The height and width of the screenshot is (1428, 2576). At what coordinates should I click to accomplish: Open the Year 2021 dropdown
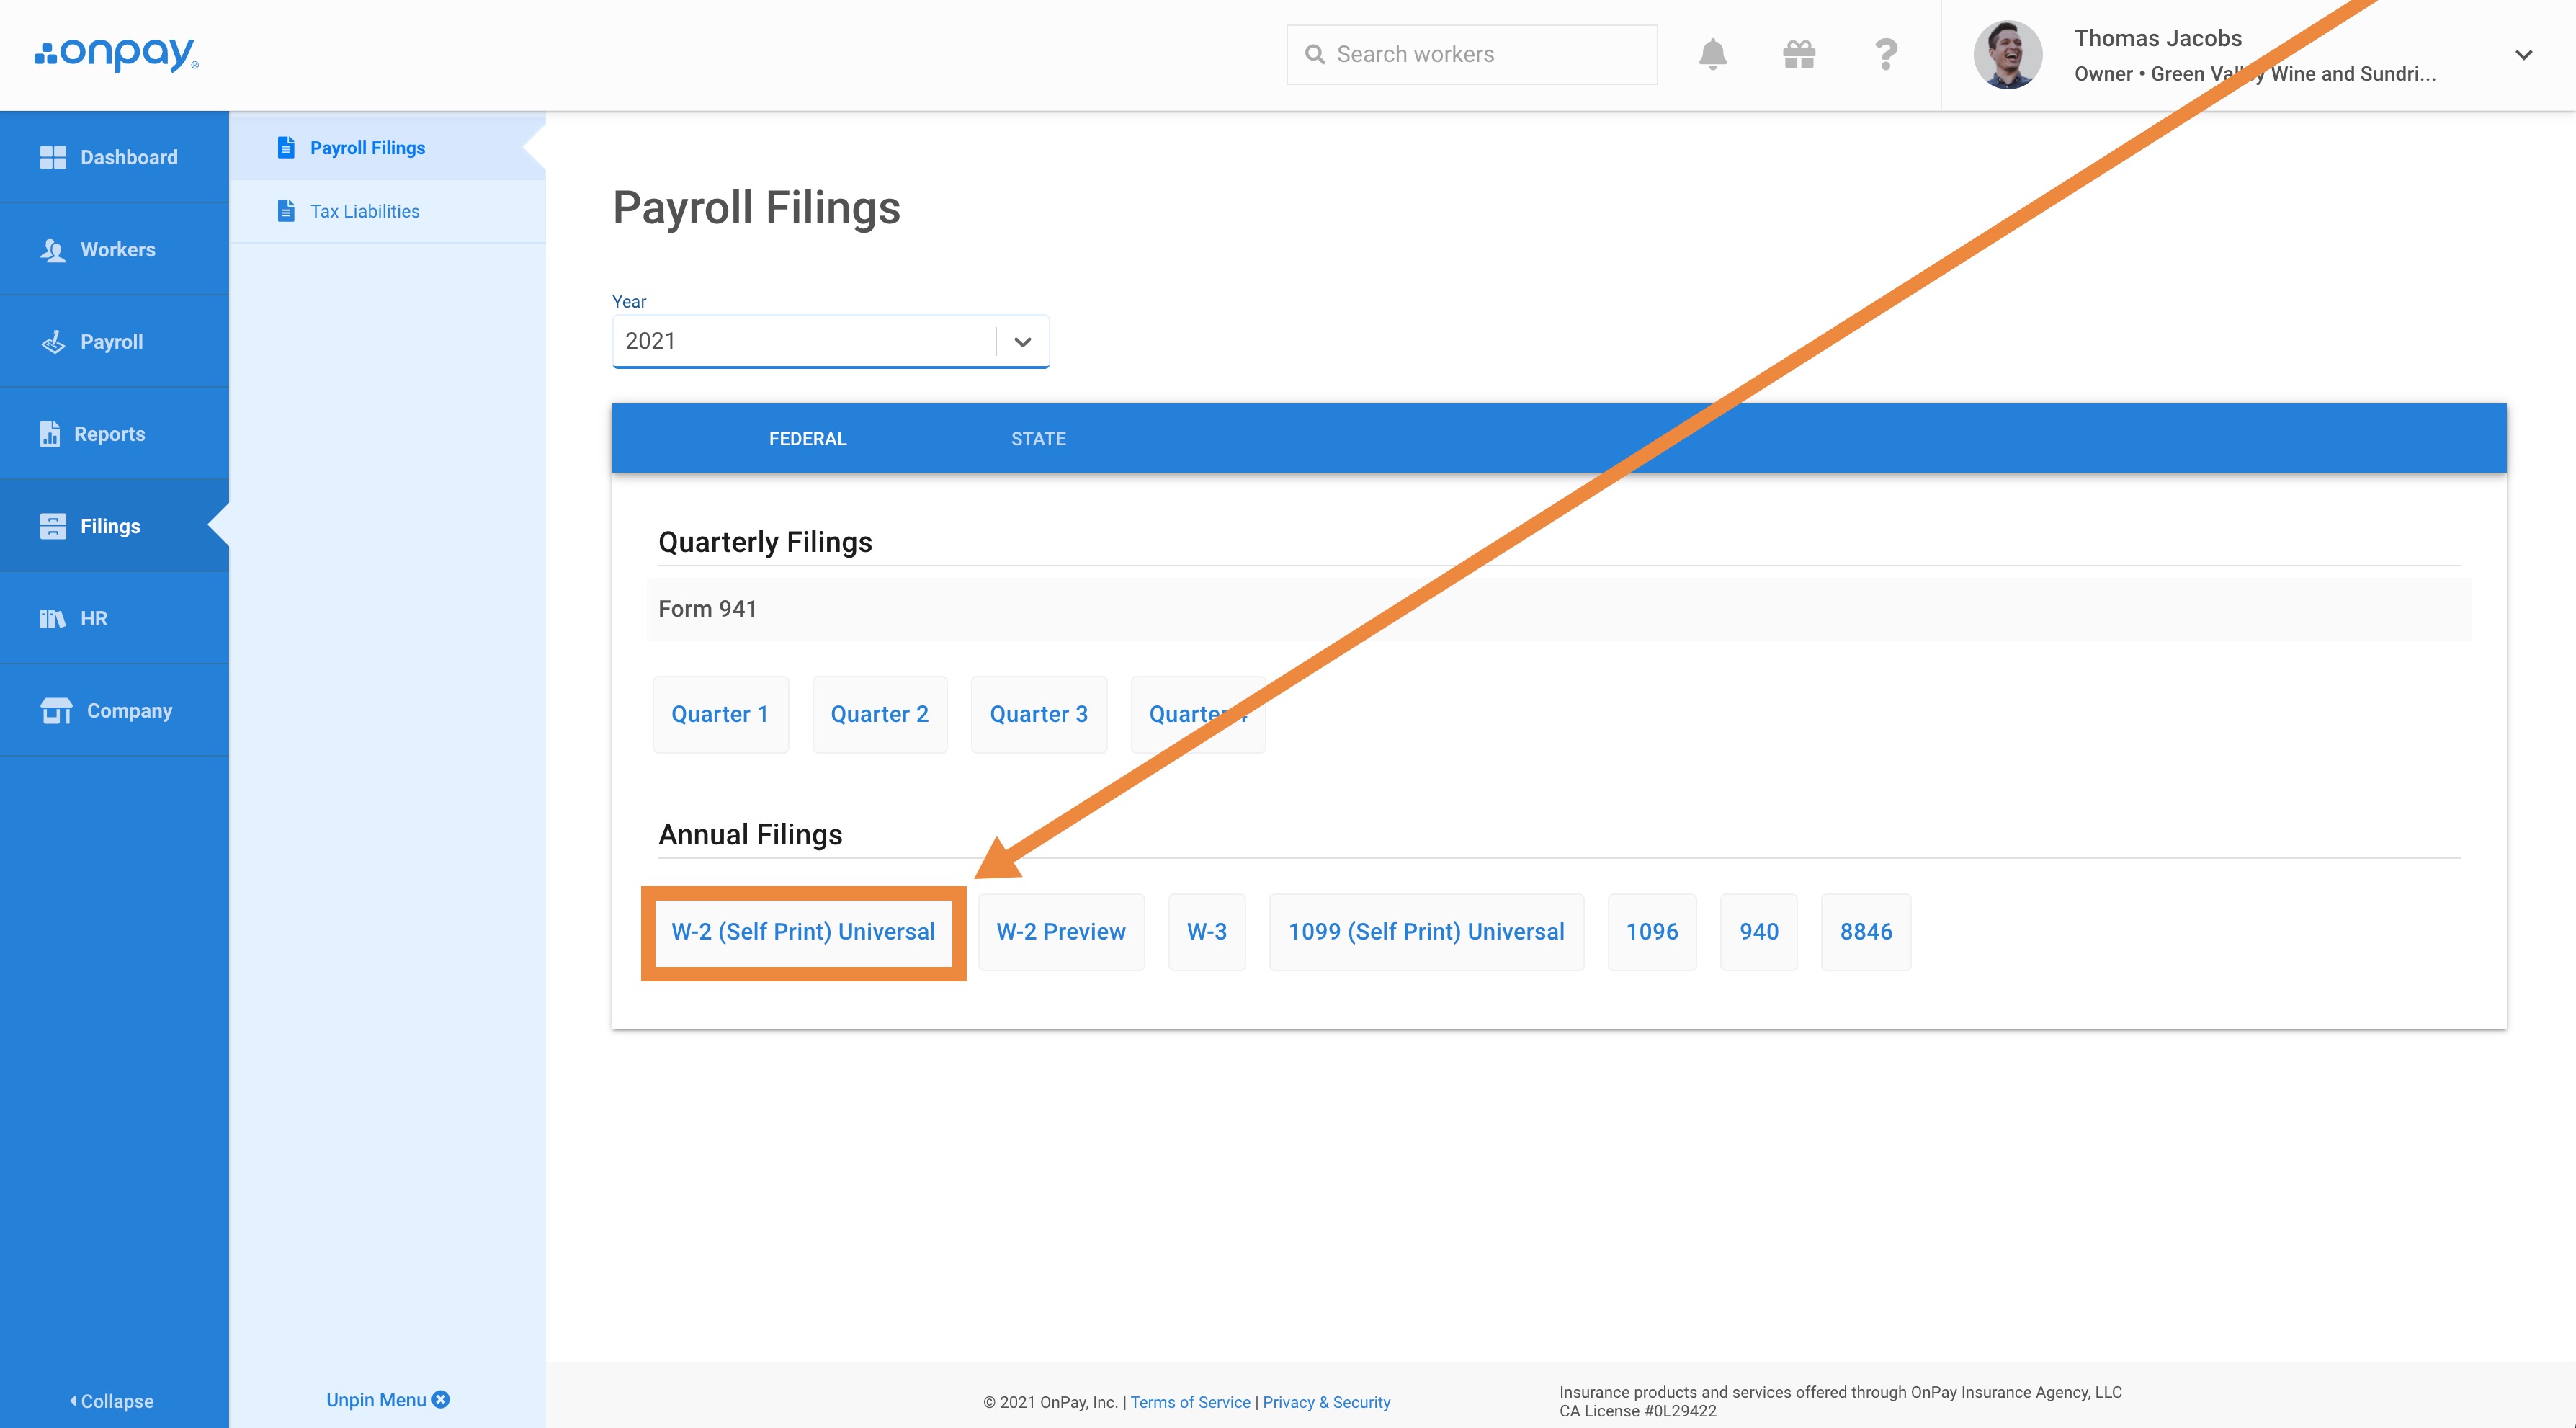(830, 341)
